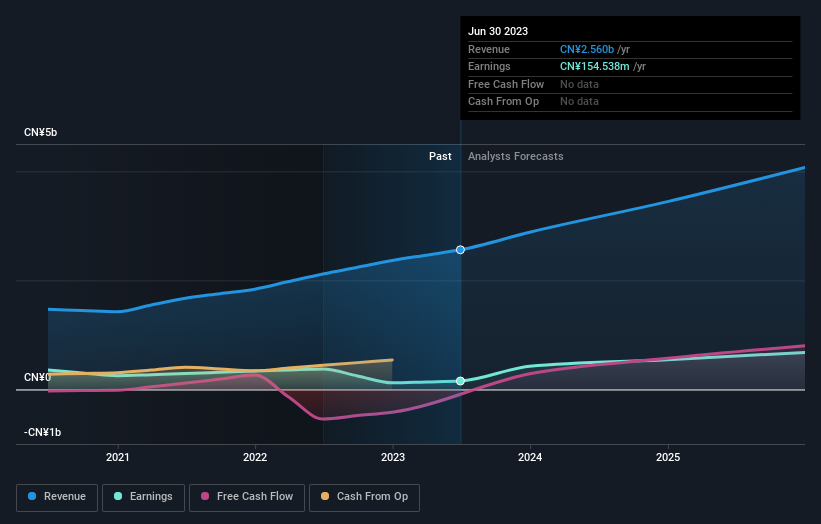Click the 2025 x-axis label
The height and width of the screenshot is (524, 821).
[x=668, y=457]
